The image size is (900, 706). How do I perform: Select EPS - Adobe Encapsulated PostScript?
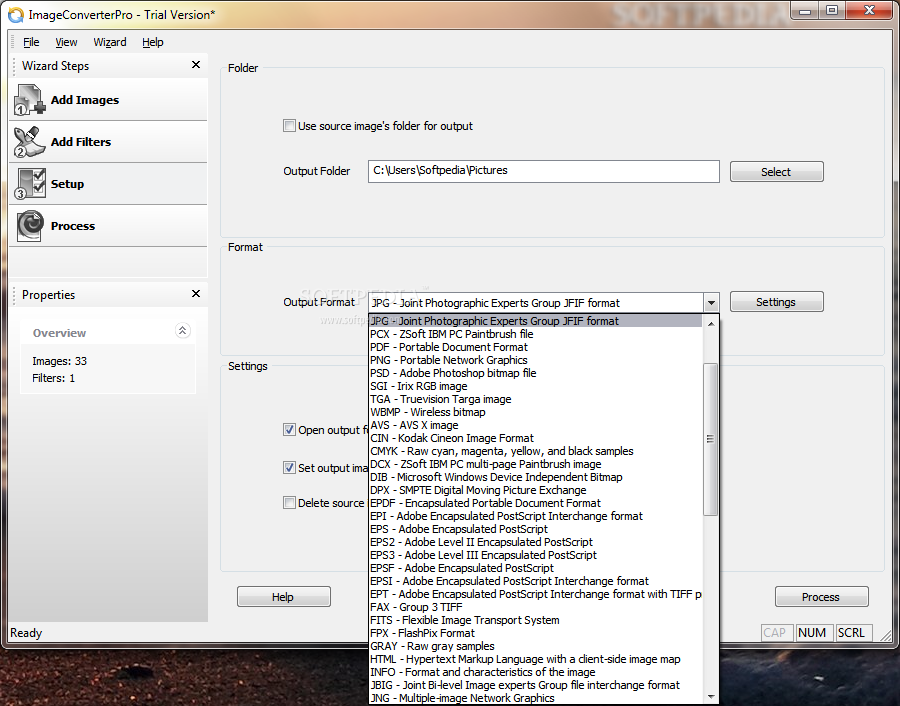pos(536,529)
